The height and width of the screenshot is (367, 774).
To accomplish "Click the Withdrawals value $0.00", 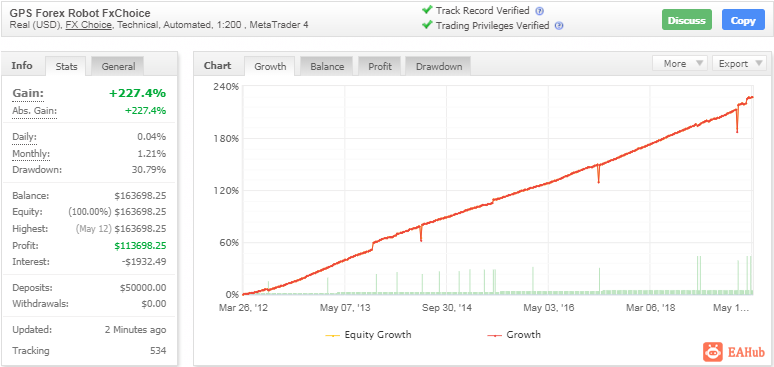I will click(x=154, y=304).
